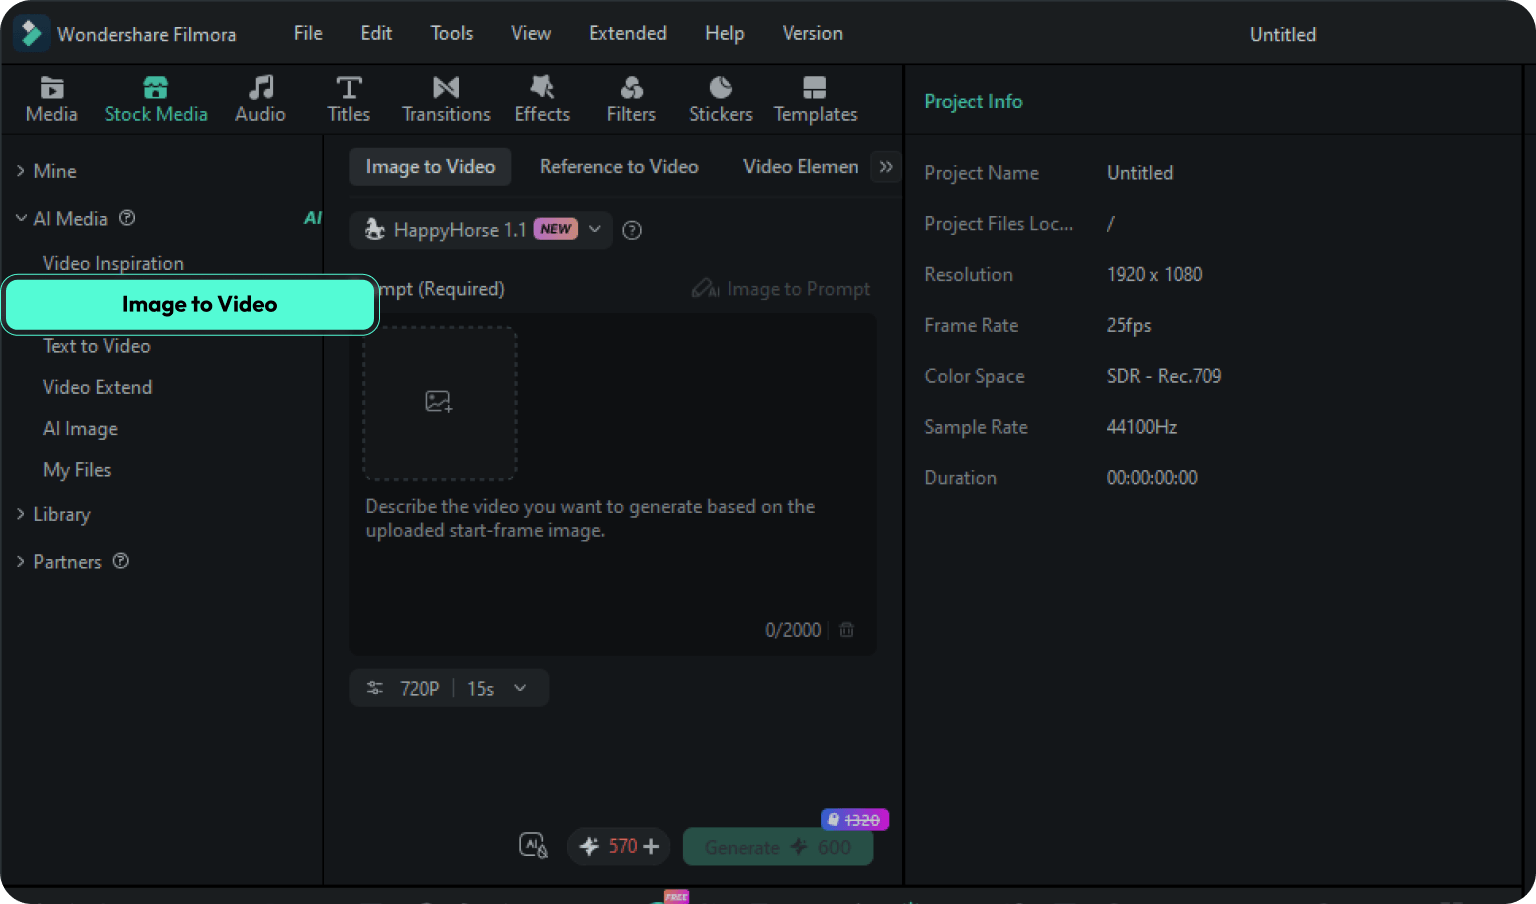Click the upload image placeholder icon

(x=438, y=402)
